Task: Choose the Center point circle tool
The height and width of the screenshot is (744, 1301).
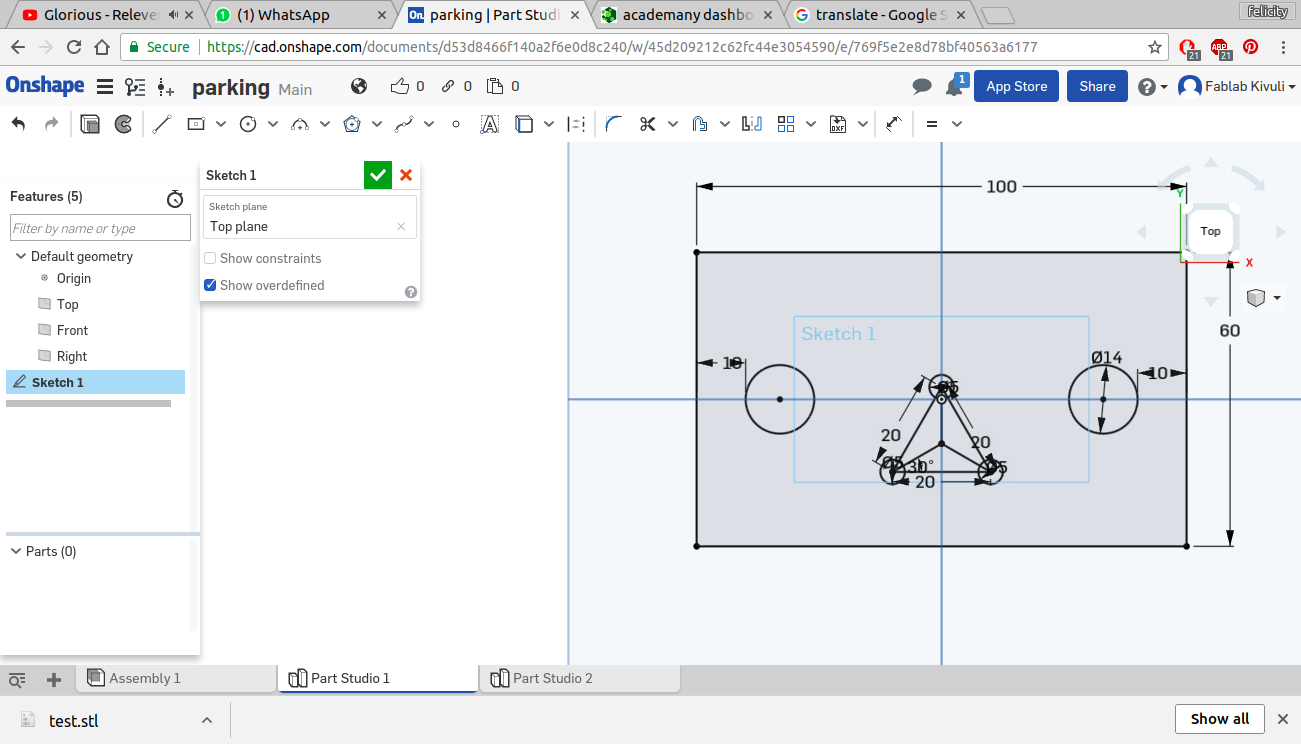Action: pos(248,124)
